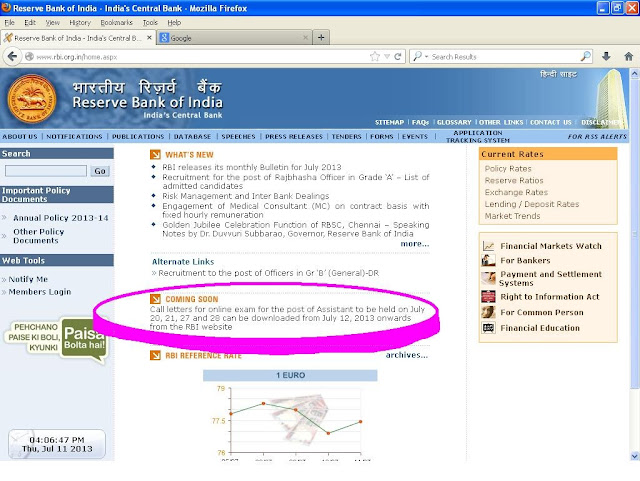Open the Press Releases navigation item
Screen dimensions: 640x481
click(x=294, y=136)
